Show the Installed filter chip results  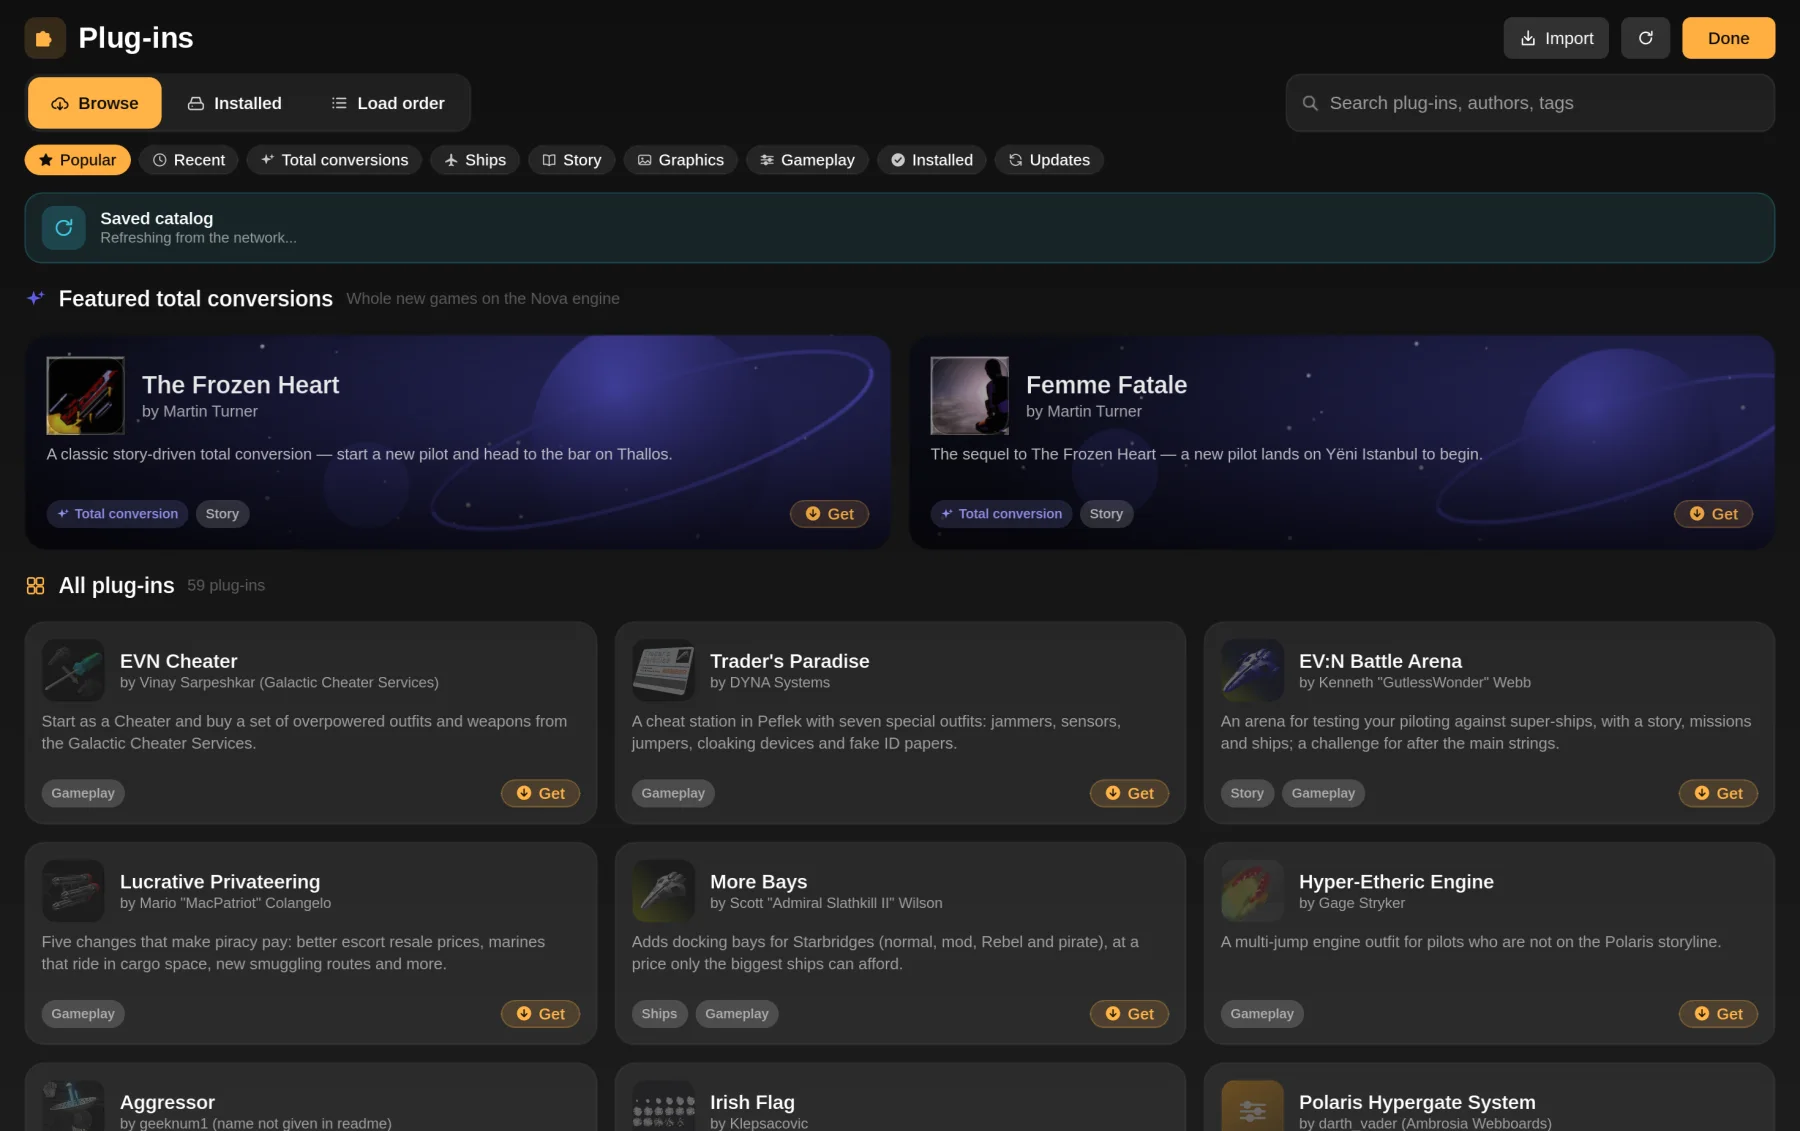click(x=932, y=160)
